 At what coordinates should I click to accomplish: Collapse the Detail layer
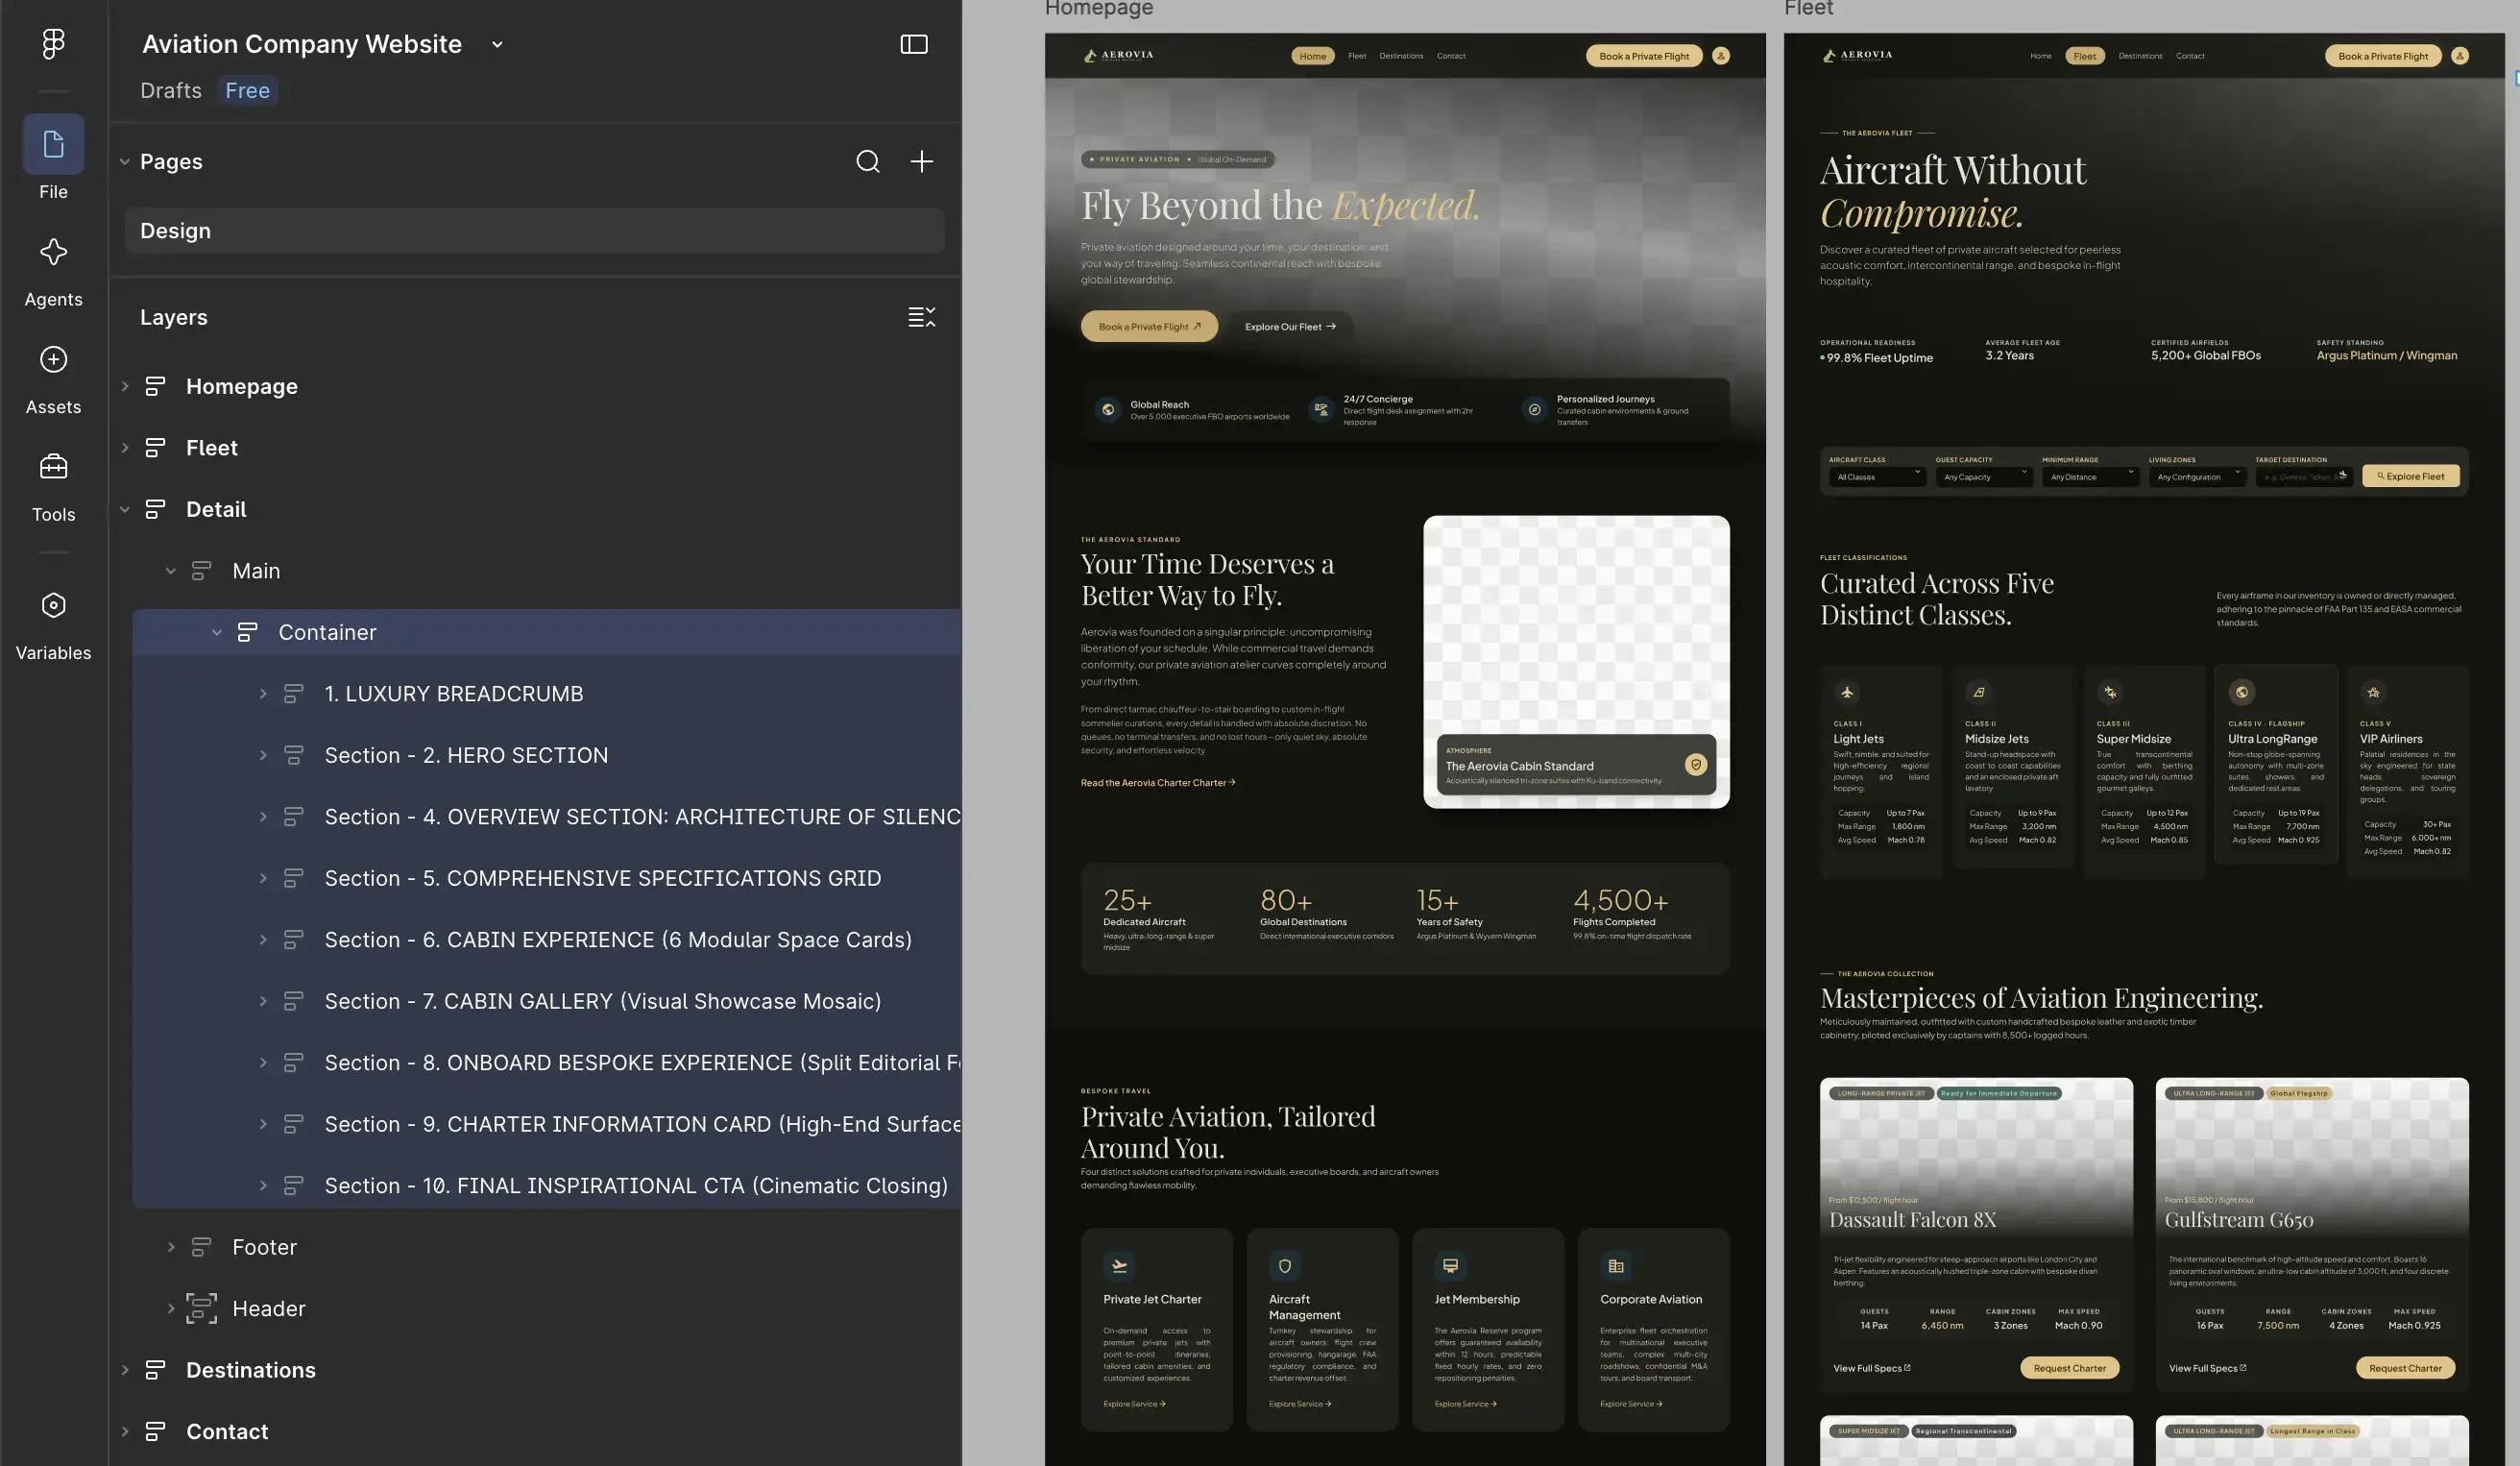click(124, 509)
